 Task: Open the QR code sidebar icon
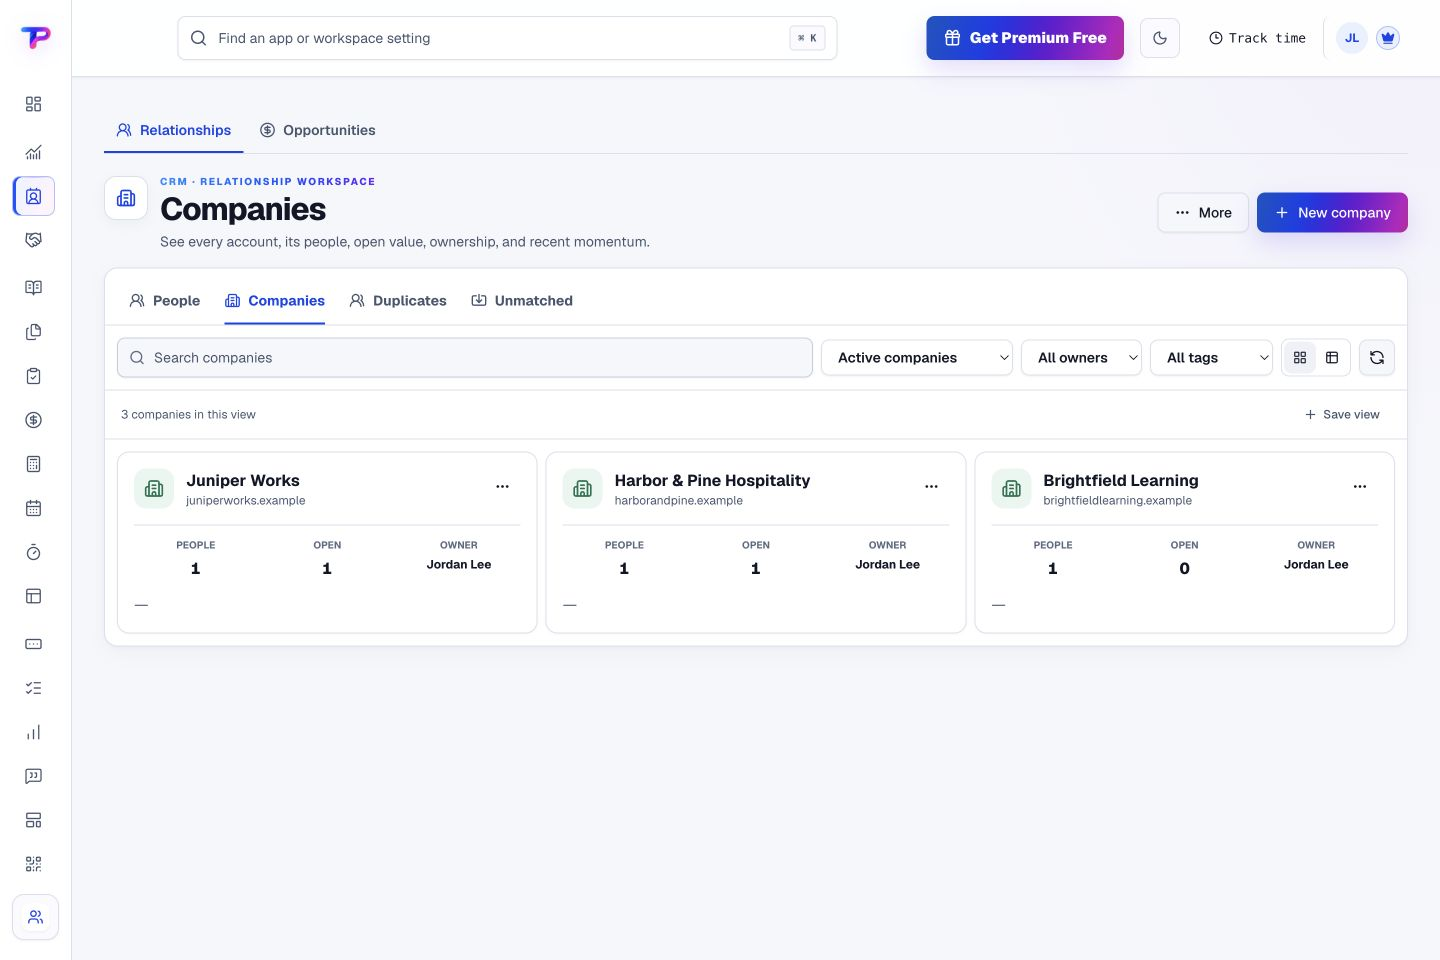(33, 864)
